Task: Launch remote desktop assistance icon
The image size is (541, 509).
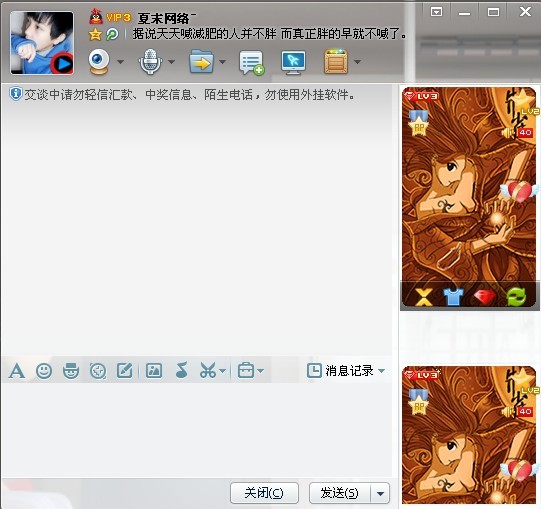Action: (293, 62)
